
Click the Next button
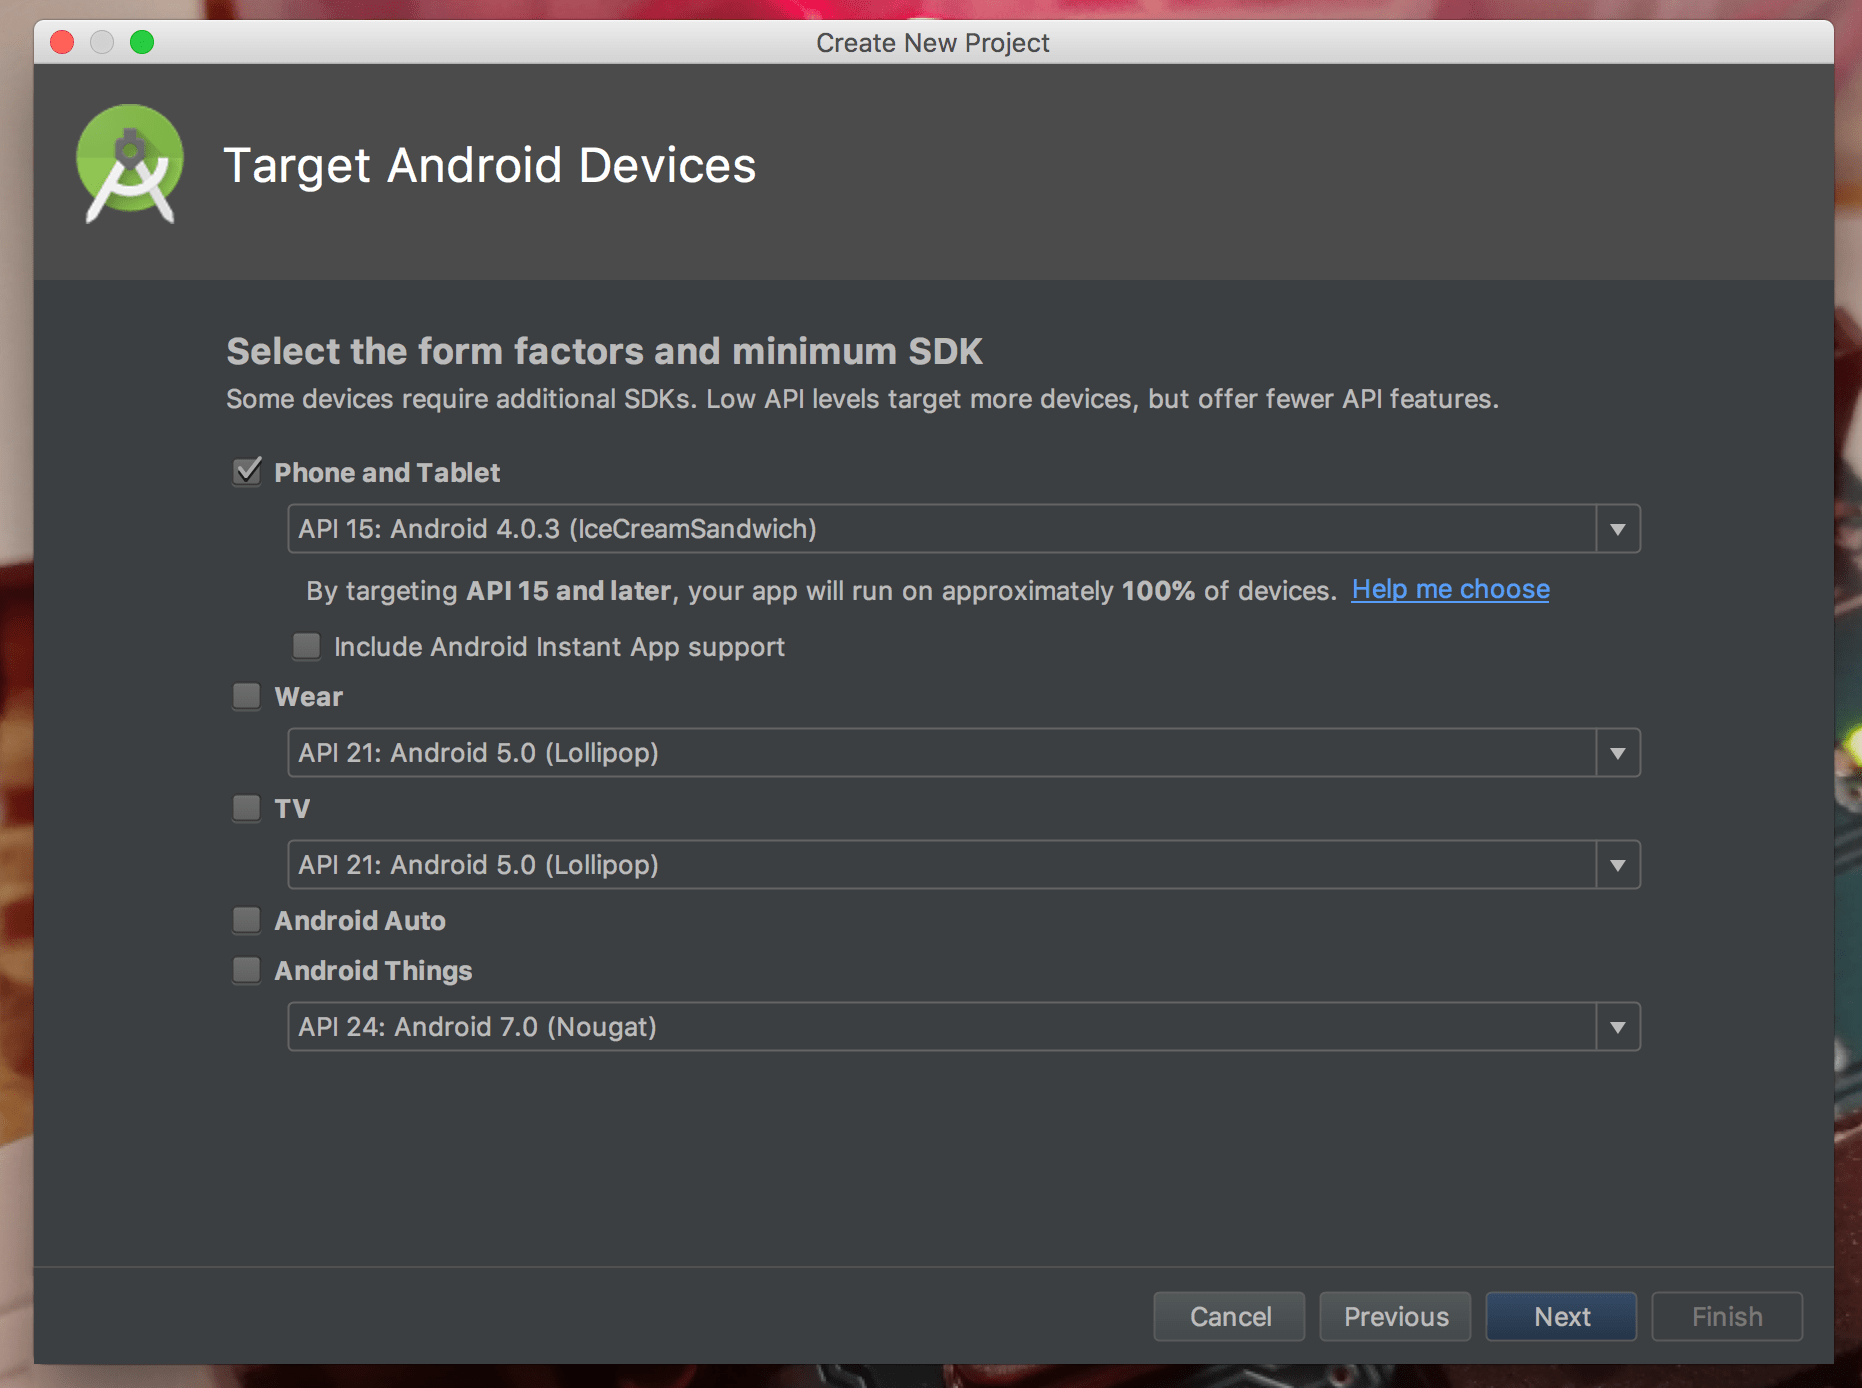point(1560,1316)
